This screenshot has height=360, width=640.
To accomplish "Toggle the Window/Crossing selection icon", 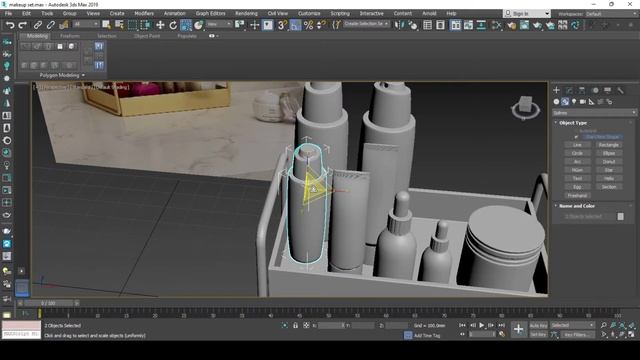I will 146,25.
